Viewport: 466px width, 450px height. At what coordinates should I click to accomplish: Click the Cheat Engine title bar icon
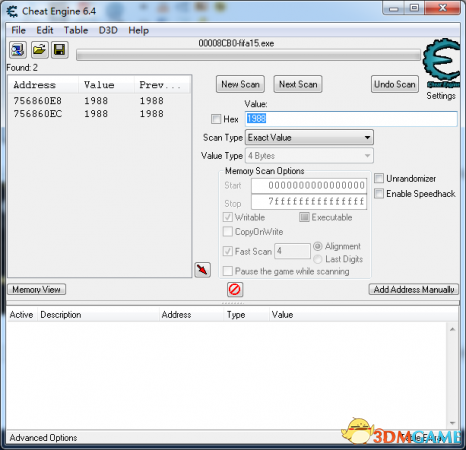pyautogui.click(x=12, y=11)
